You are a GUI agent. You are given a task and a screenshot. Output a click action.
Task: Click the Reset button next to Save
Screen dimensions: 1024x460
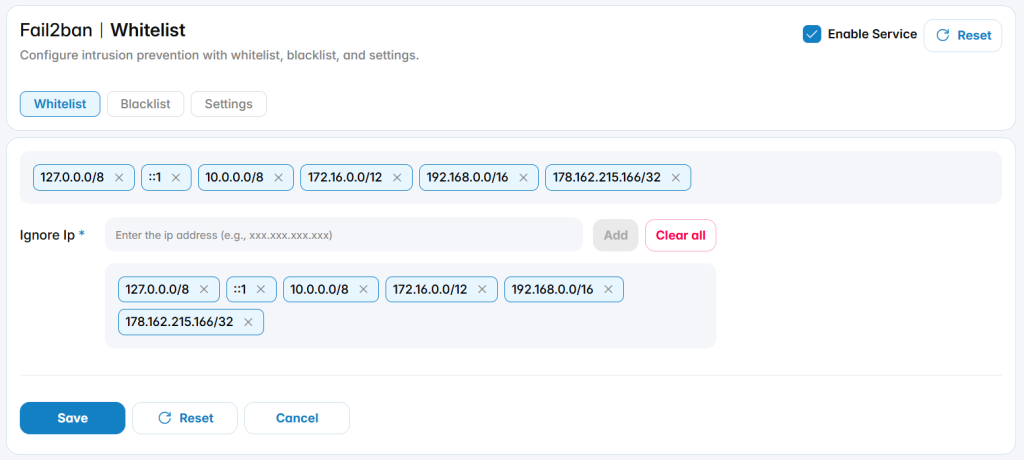[185, 418]
